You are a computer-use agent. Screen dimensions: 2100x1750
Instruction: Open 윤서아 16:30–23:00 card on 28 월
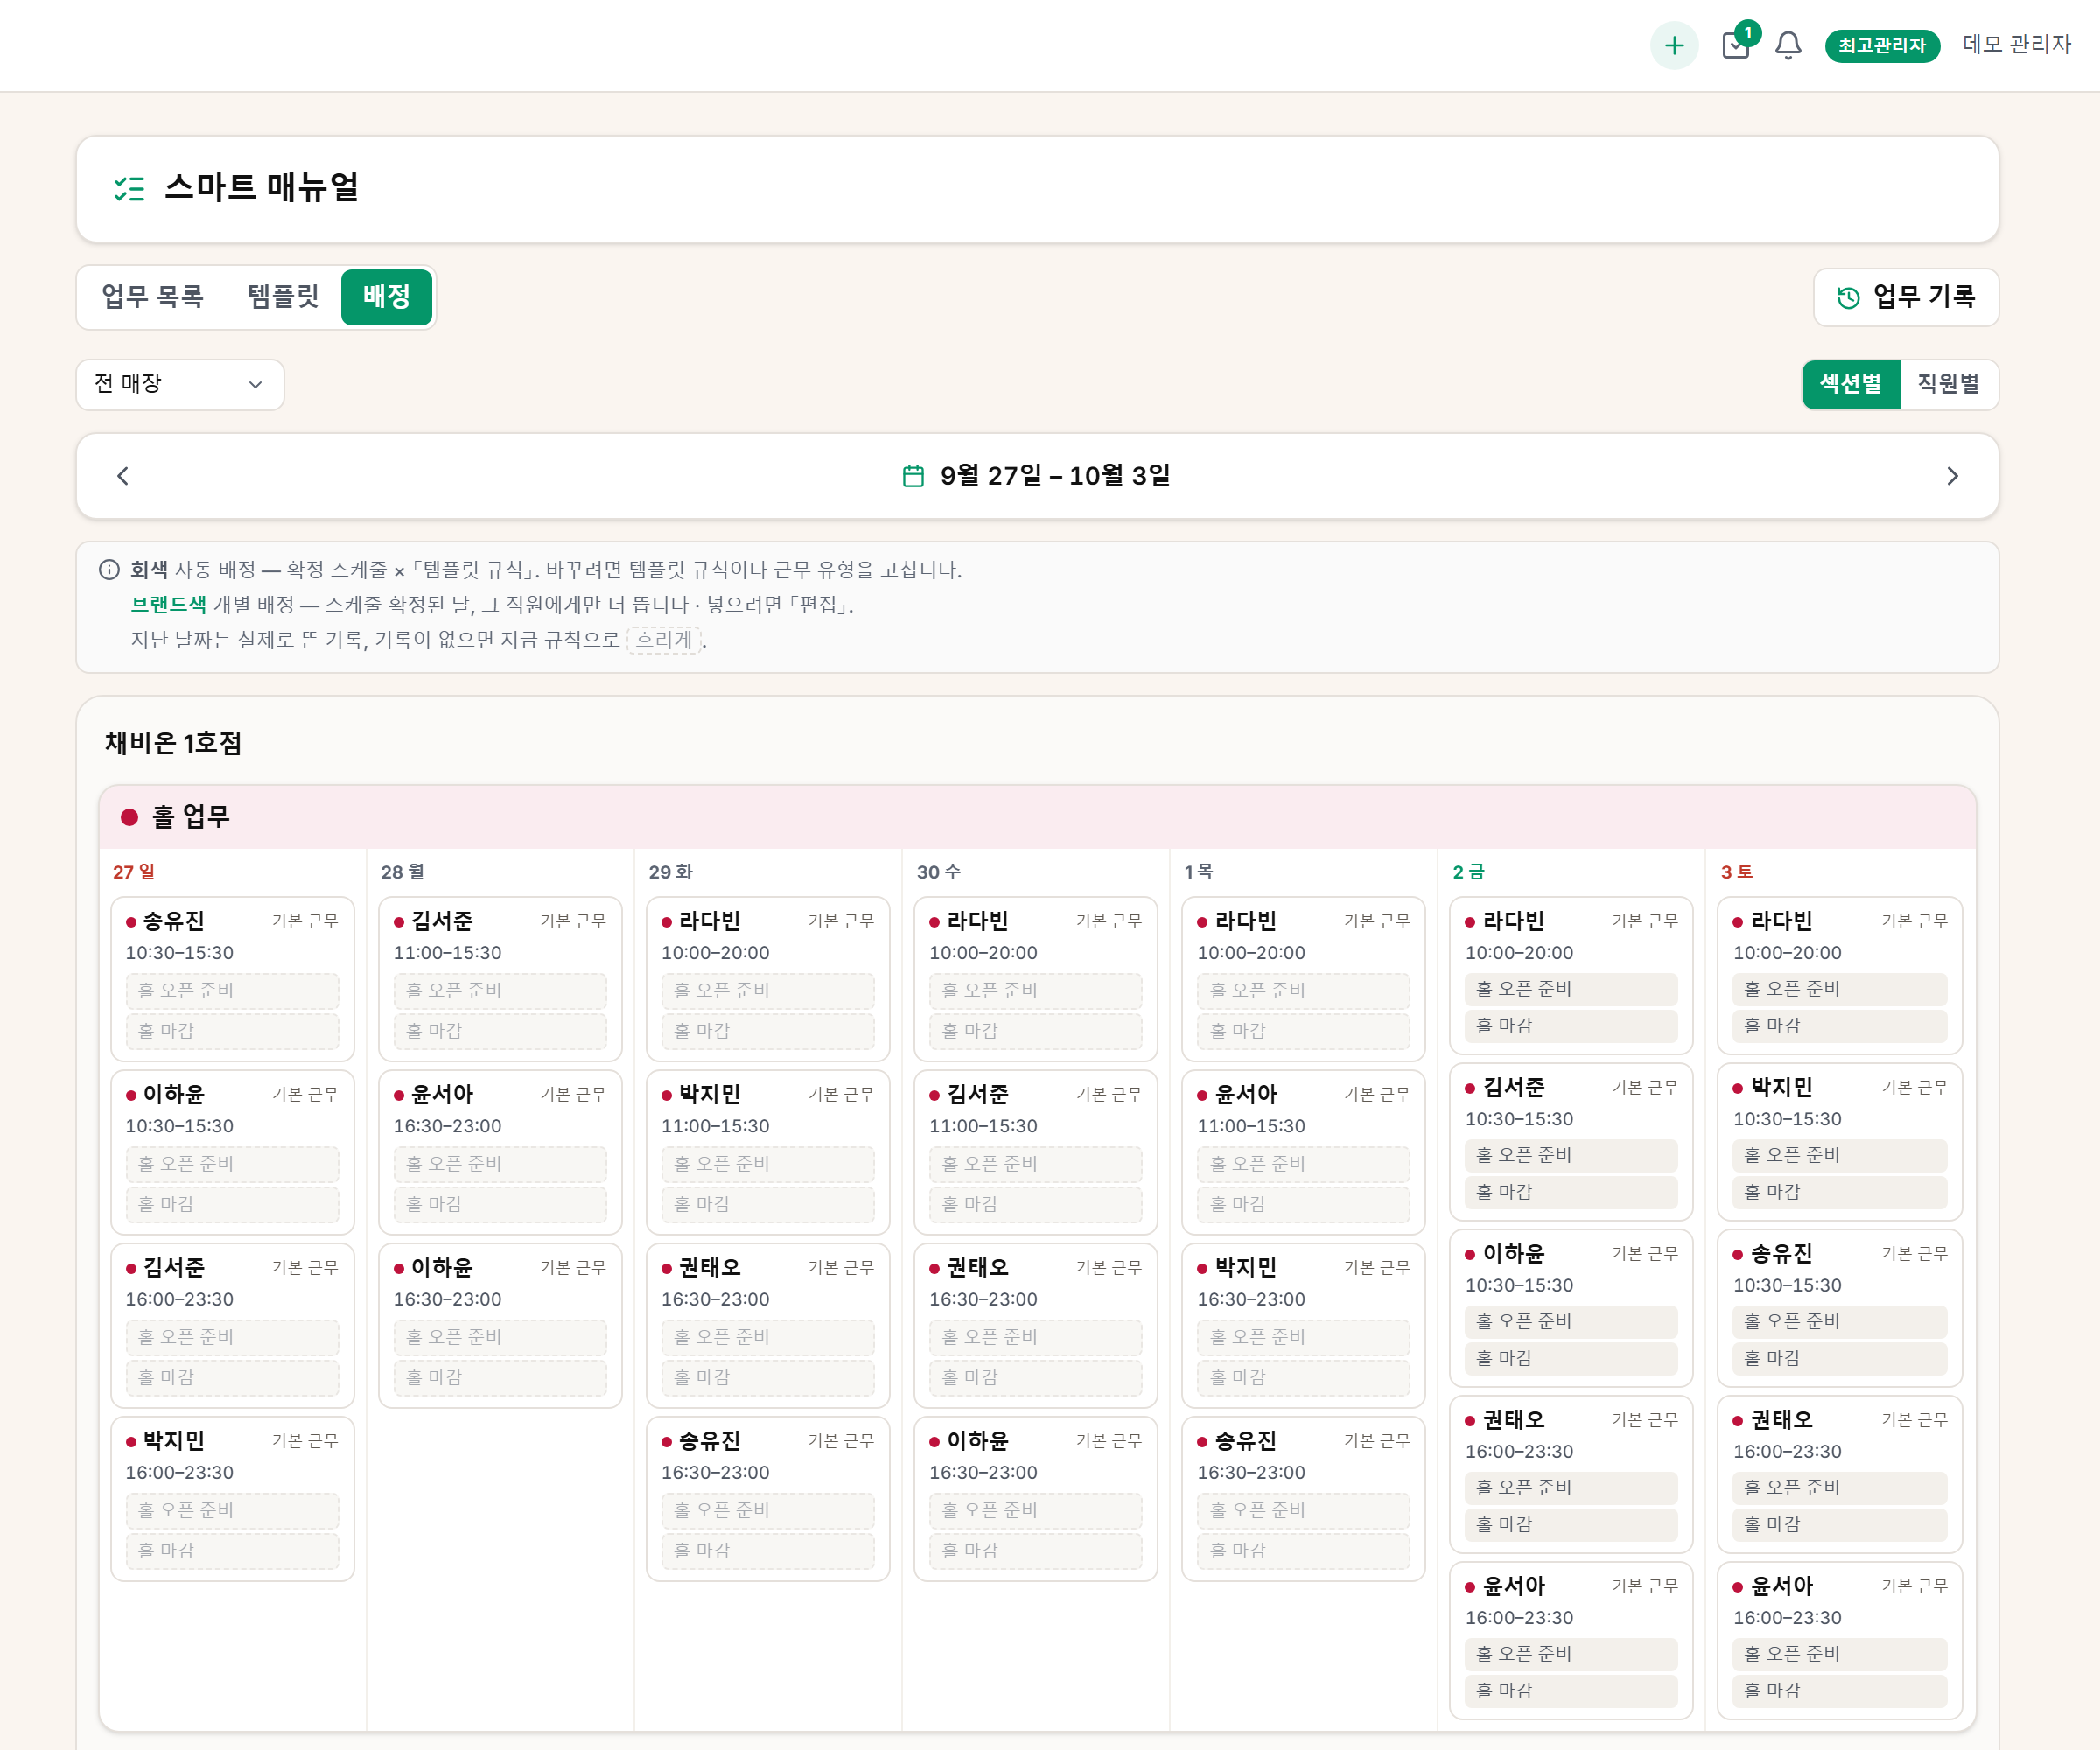coord(500,1152)
